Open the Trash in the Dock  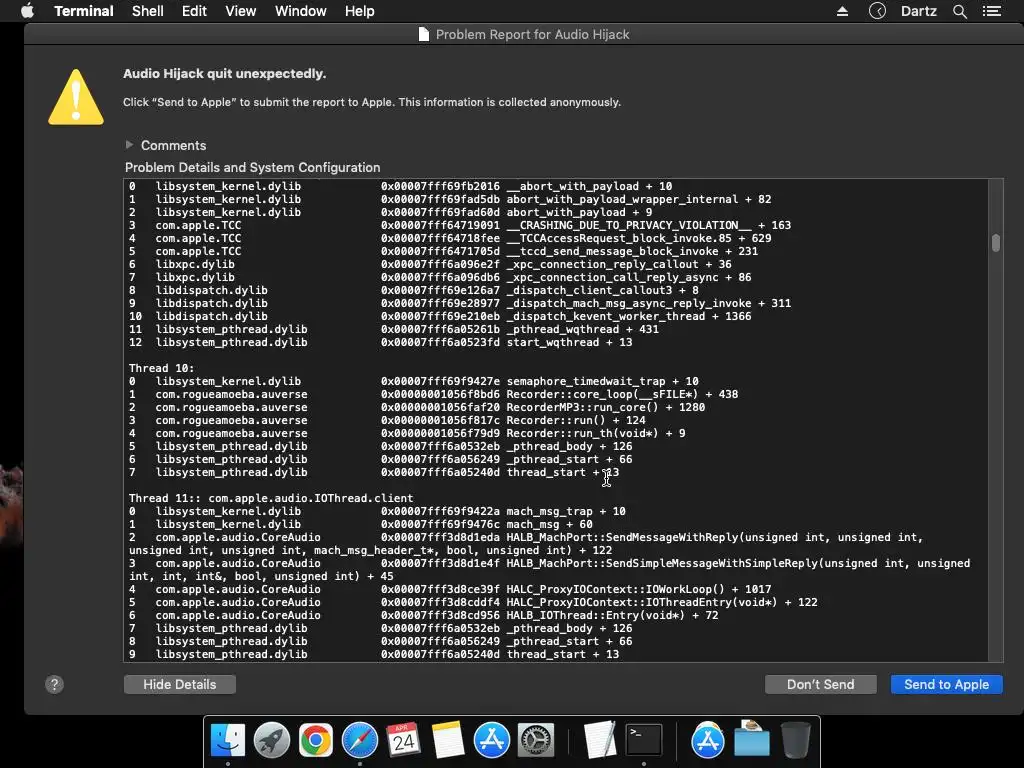coord(795,741)
